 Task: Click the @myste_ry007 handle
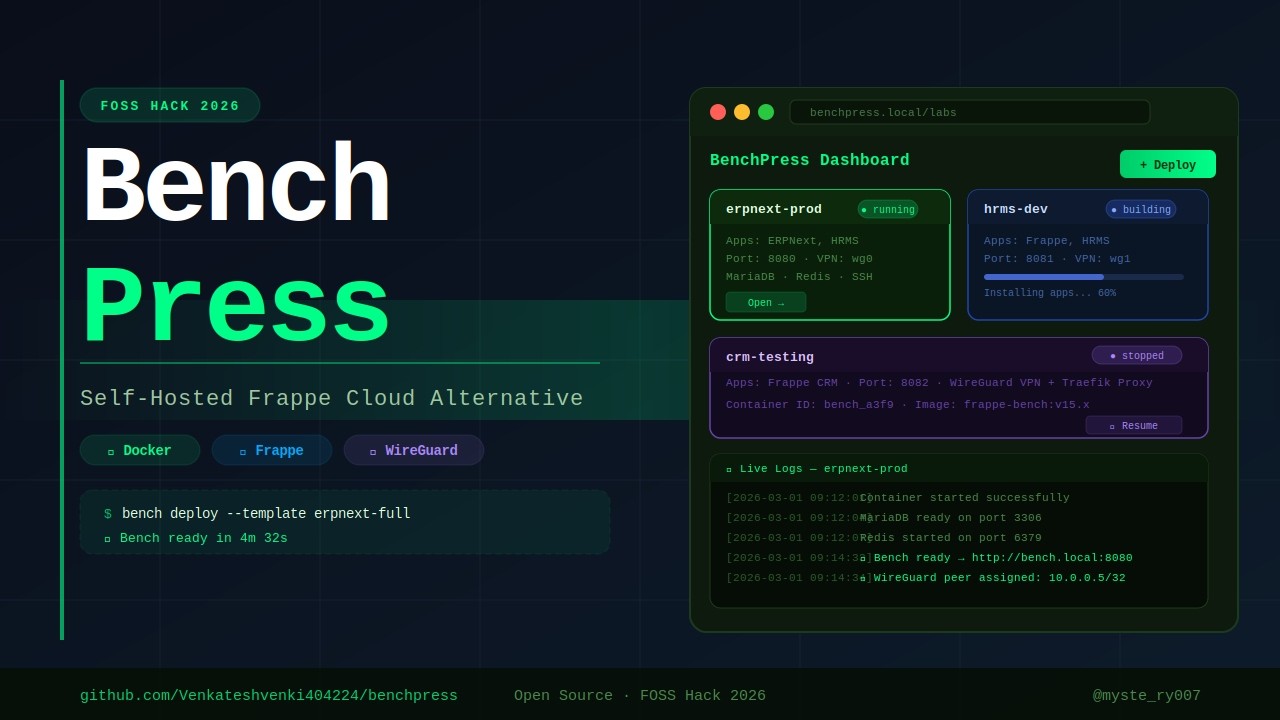1147,696
